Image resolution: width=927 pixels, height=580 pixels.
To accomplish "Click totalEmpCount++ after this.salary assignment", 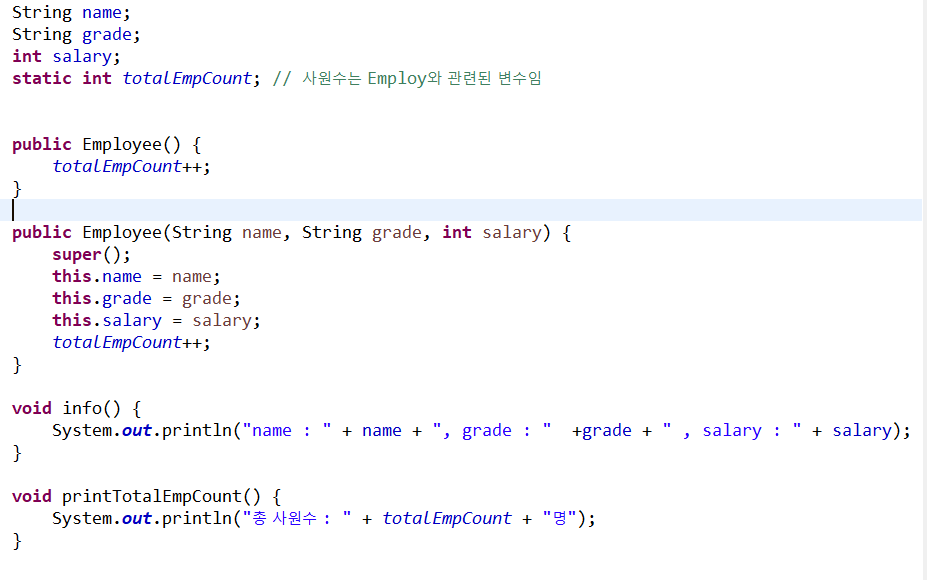I will [x=131, y=342].
